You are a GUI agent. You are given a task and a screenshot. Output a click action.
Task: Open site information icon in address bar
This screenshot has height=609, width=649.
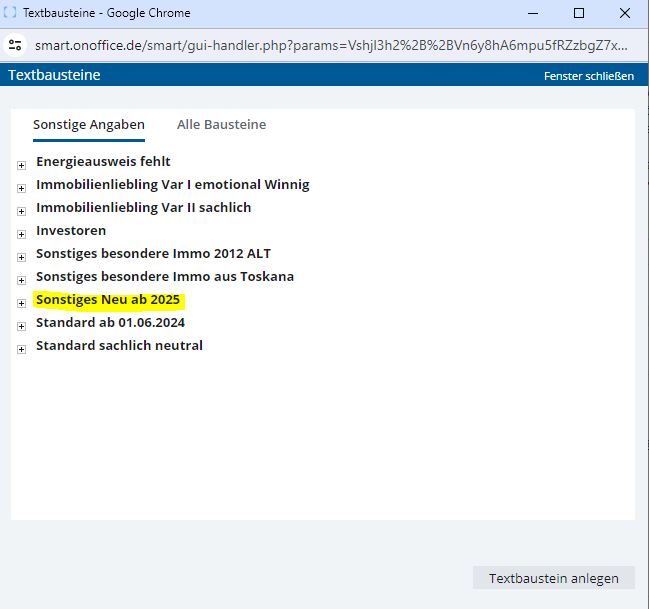tap(15, 45)
